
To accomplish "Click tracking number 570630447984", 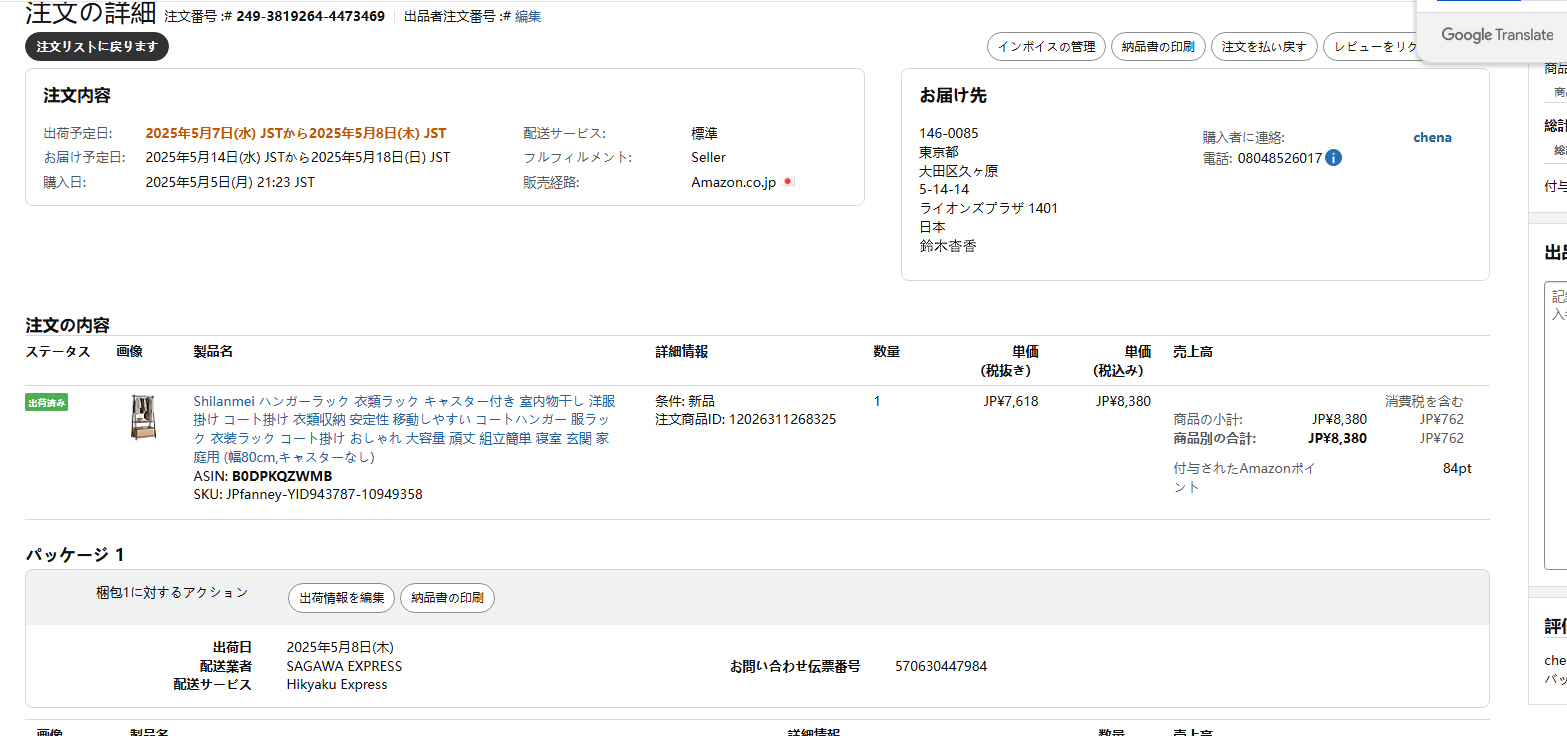I will pos(940,666).
